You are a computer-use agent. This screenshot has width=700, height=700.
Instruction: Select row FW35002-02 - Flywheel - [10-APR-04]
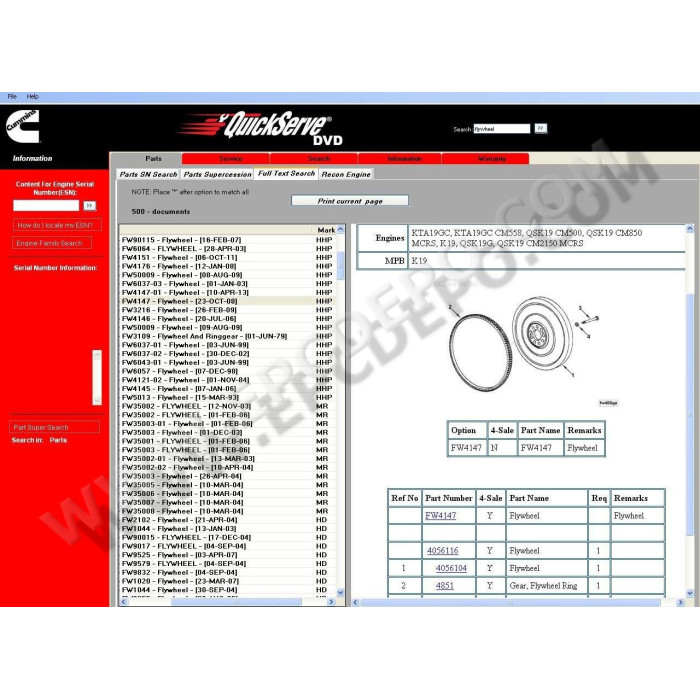(228, 467)
